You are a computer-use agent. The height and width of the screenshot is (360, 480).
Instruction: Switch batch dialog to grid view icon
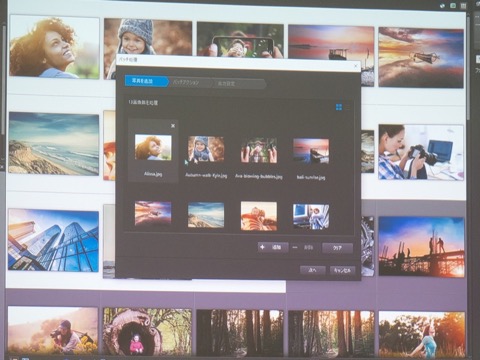coord(339,107)
